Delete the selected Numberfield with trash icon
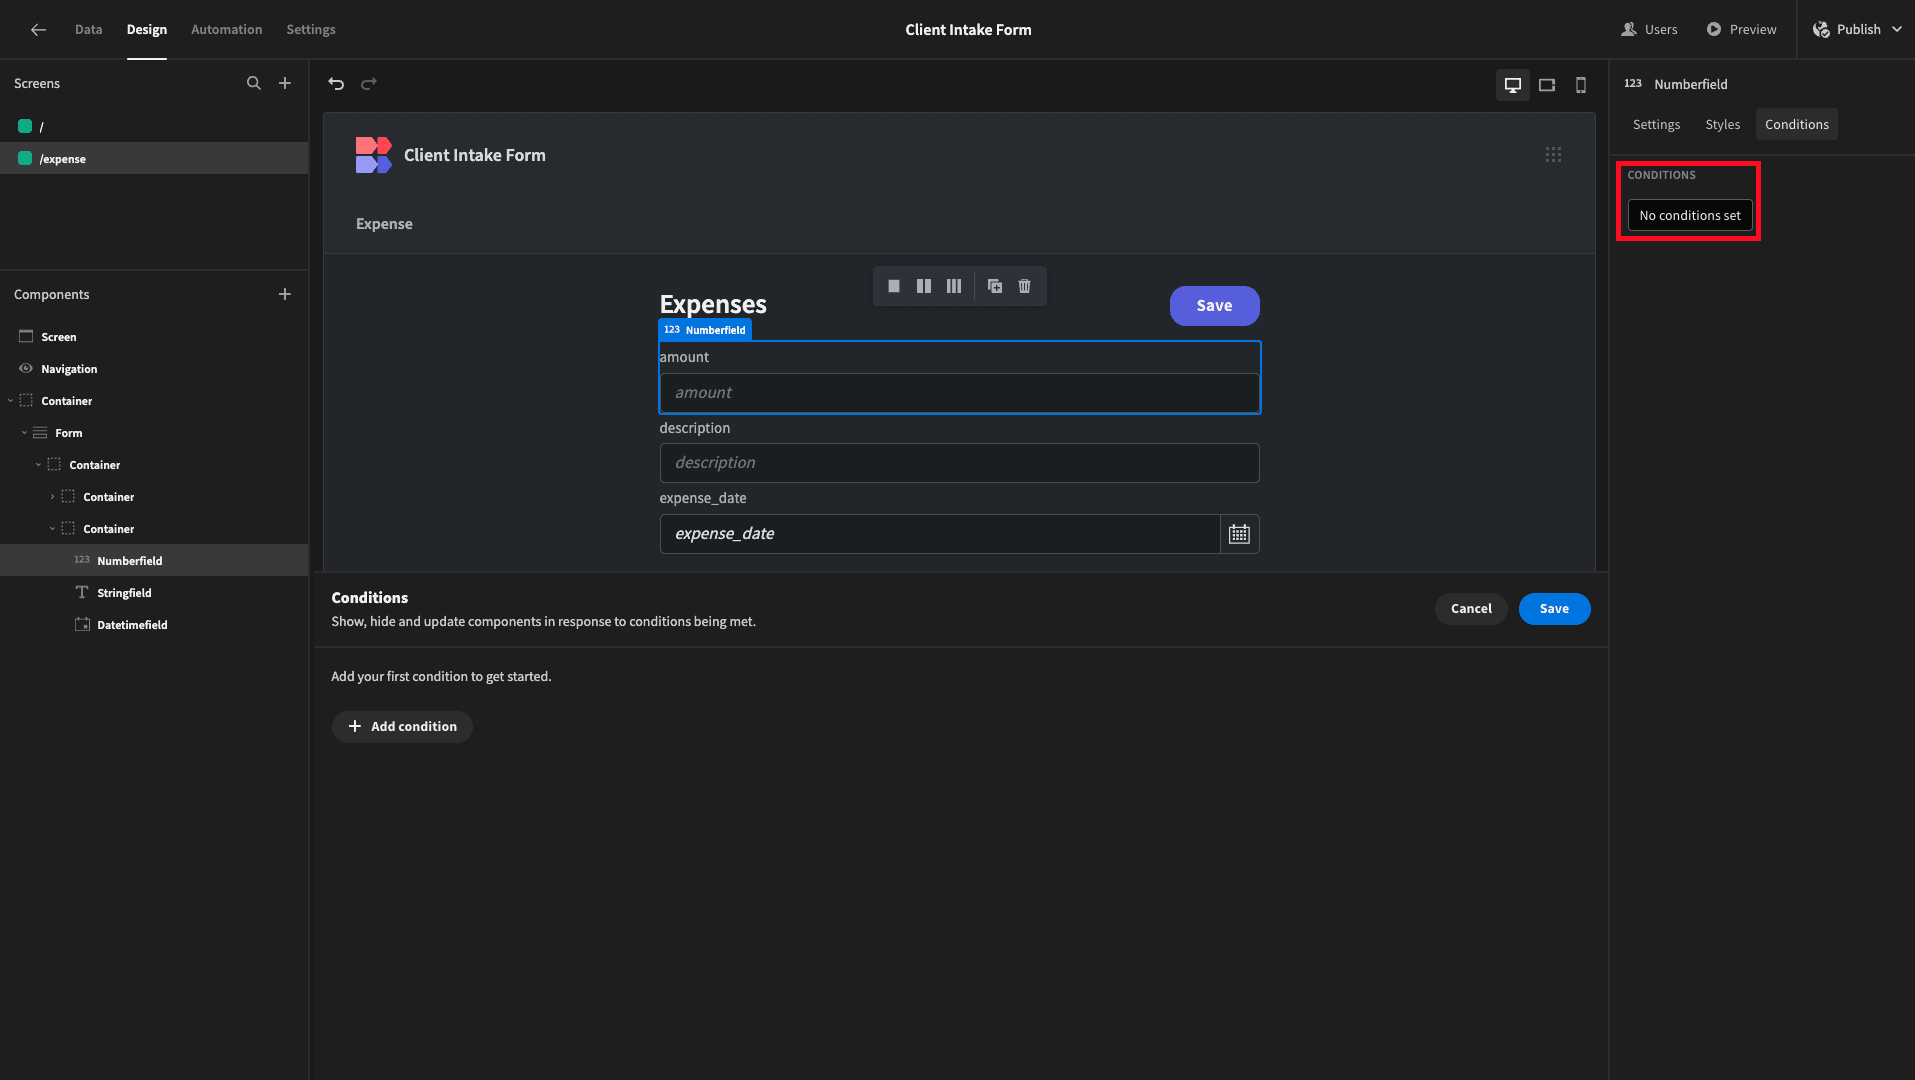 click(1025, 287)
